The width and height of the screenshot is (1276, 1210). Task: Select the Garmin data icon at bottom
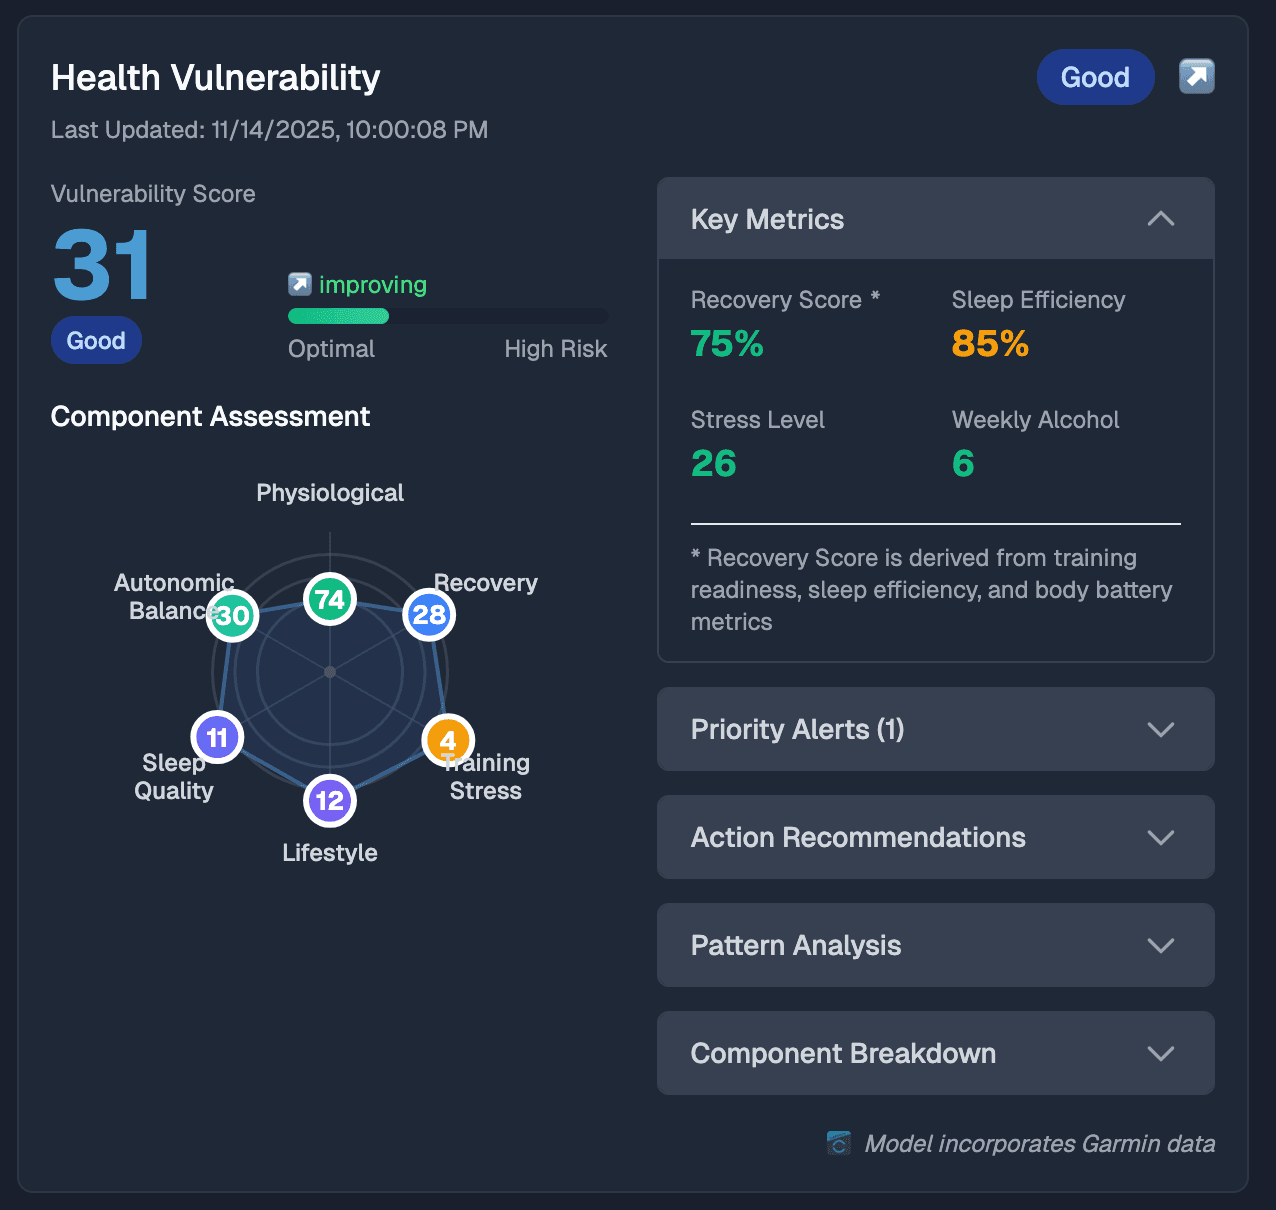coord(838,1143)
